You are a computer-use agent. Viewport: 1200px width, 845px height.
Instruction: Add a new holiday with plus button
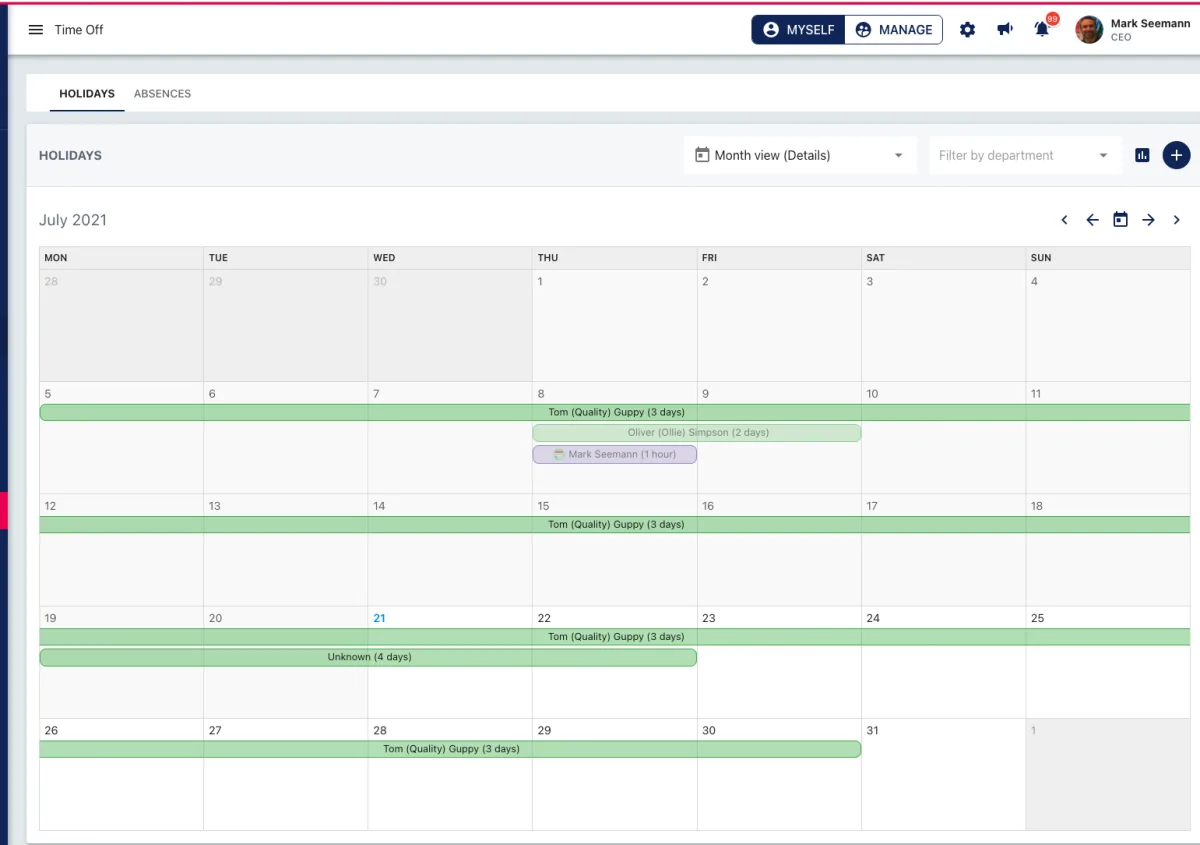[1176, 155]
